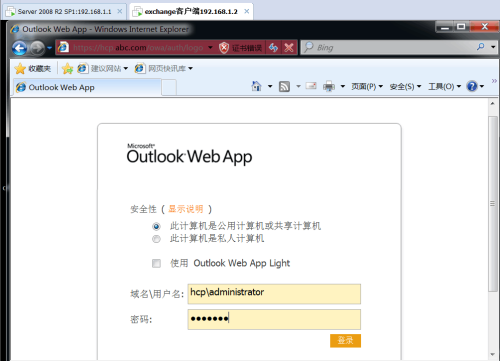
Task: Click the RSS feeds icon
Action: tap(284, 87)
